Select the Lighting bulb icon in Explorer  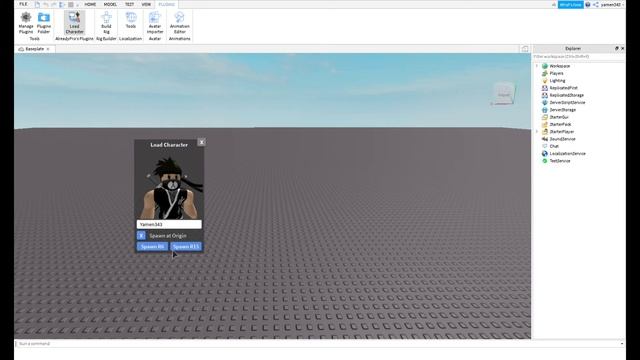[x=544, y=81]
